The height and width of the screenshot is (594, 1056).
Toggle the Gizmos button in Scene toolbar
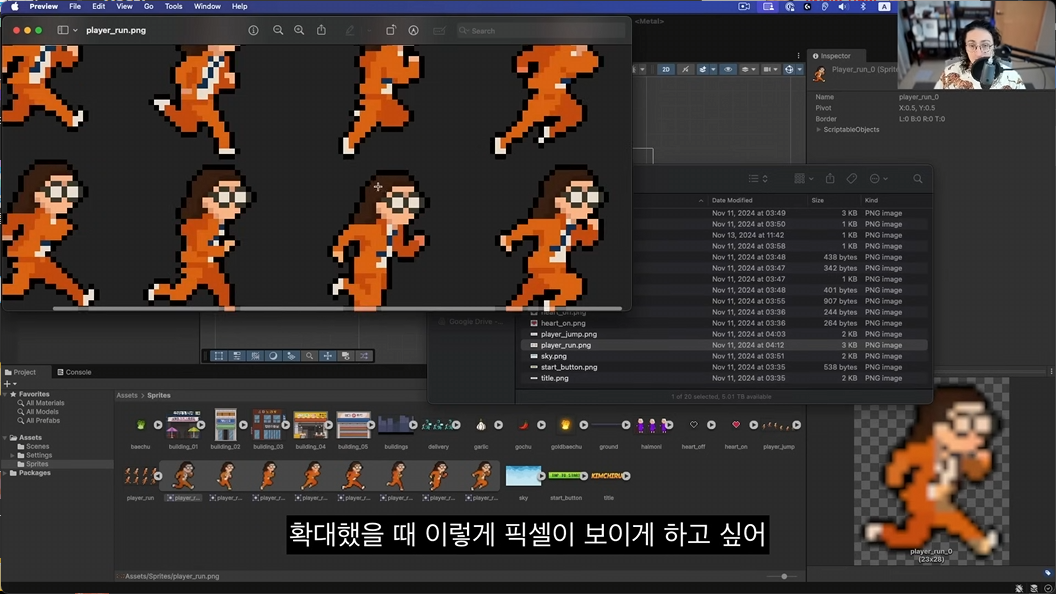point(789,69)
